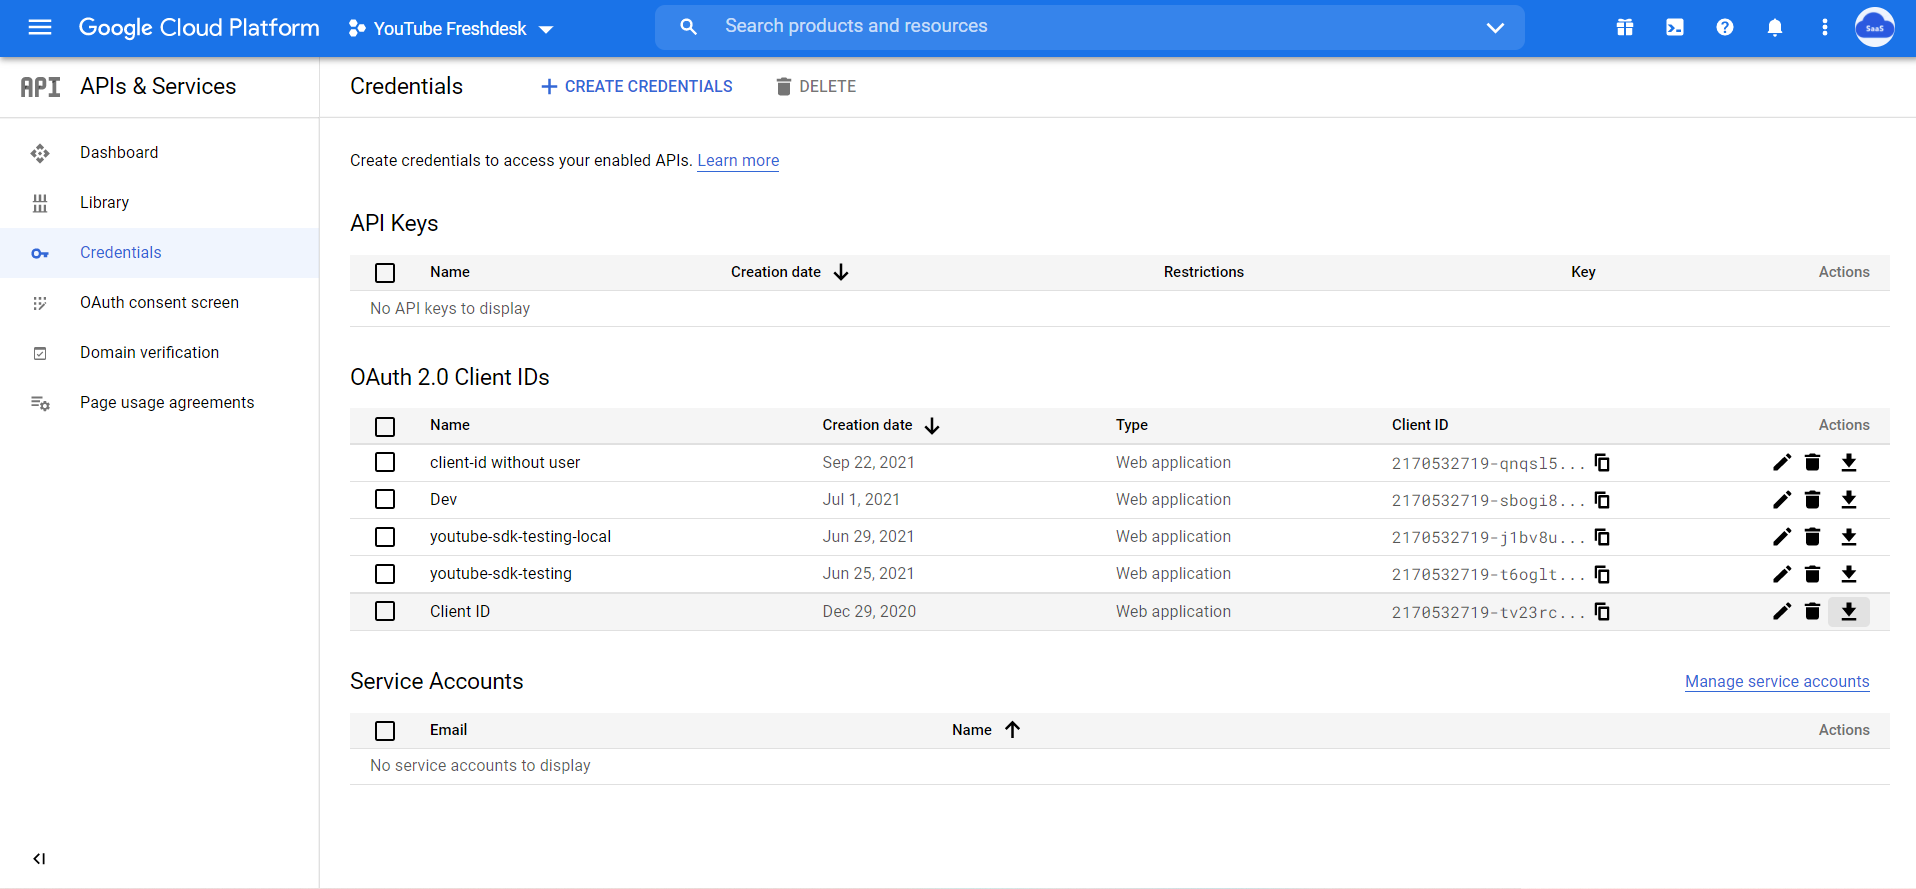
Task: Select all API Keys checkbox
Action: 385,273
